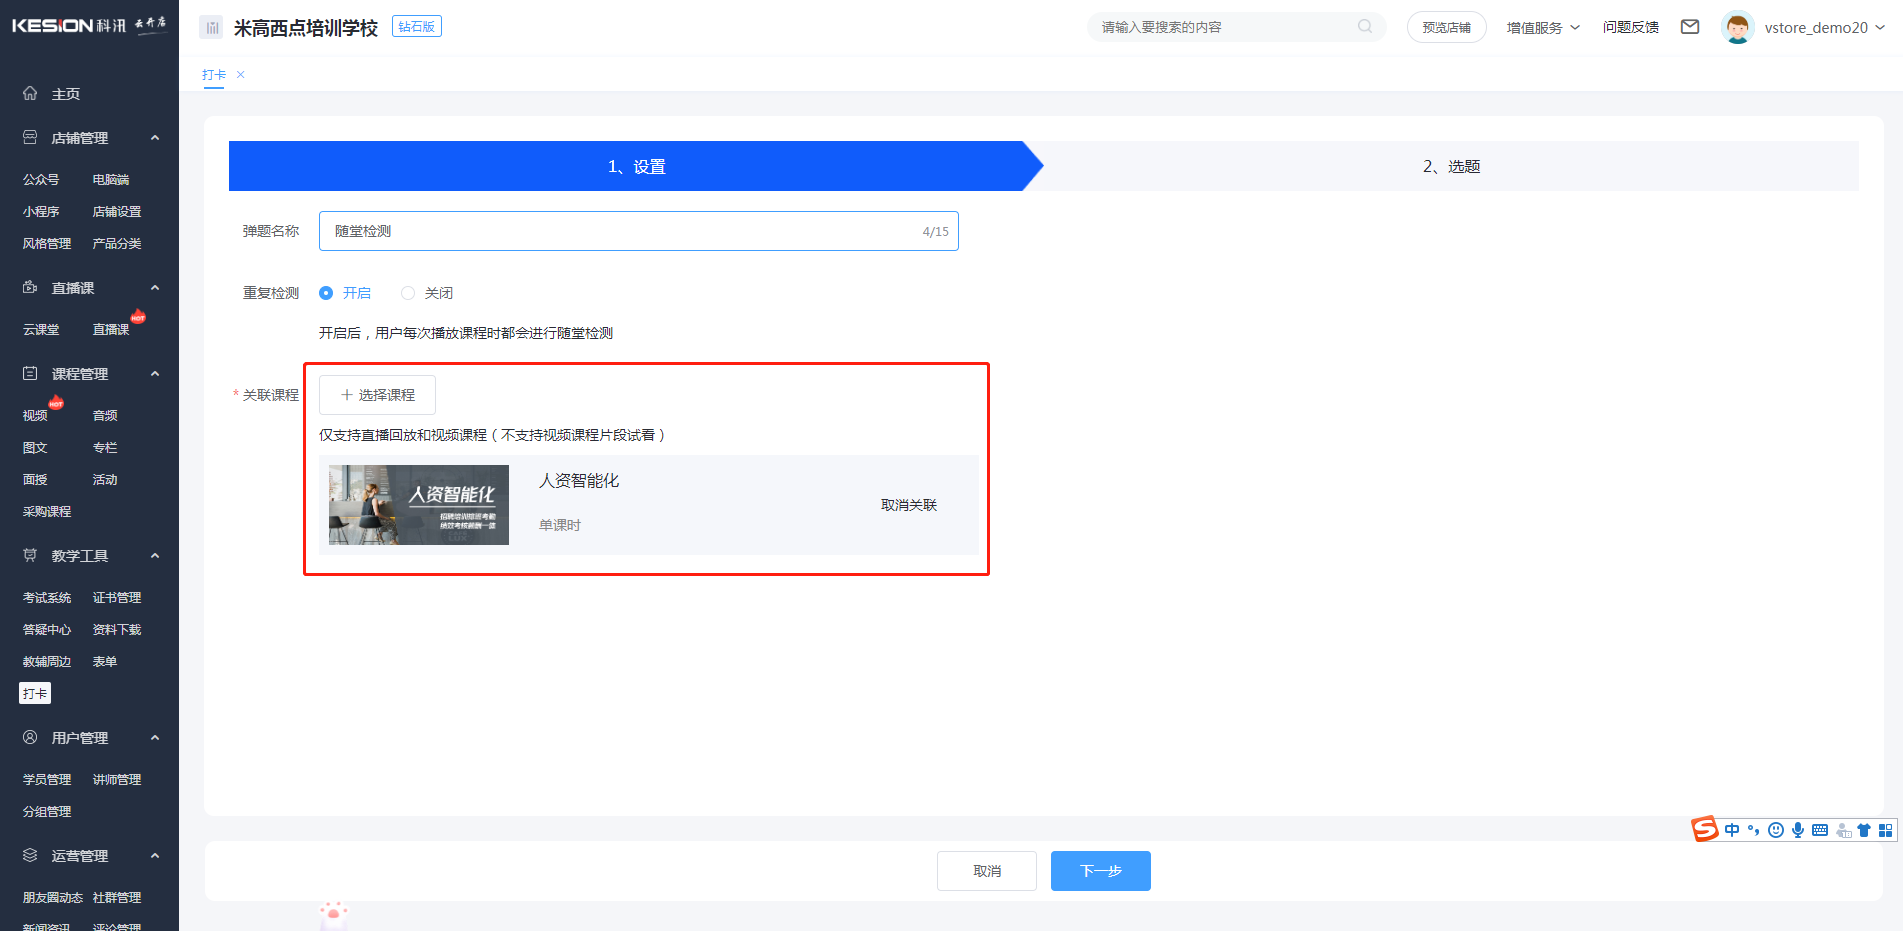
Task: Click the 下一步 button
Action: click(x=1100, y=871)
